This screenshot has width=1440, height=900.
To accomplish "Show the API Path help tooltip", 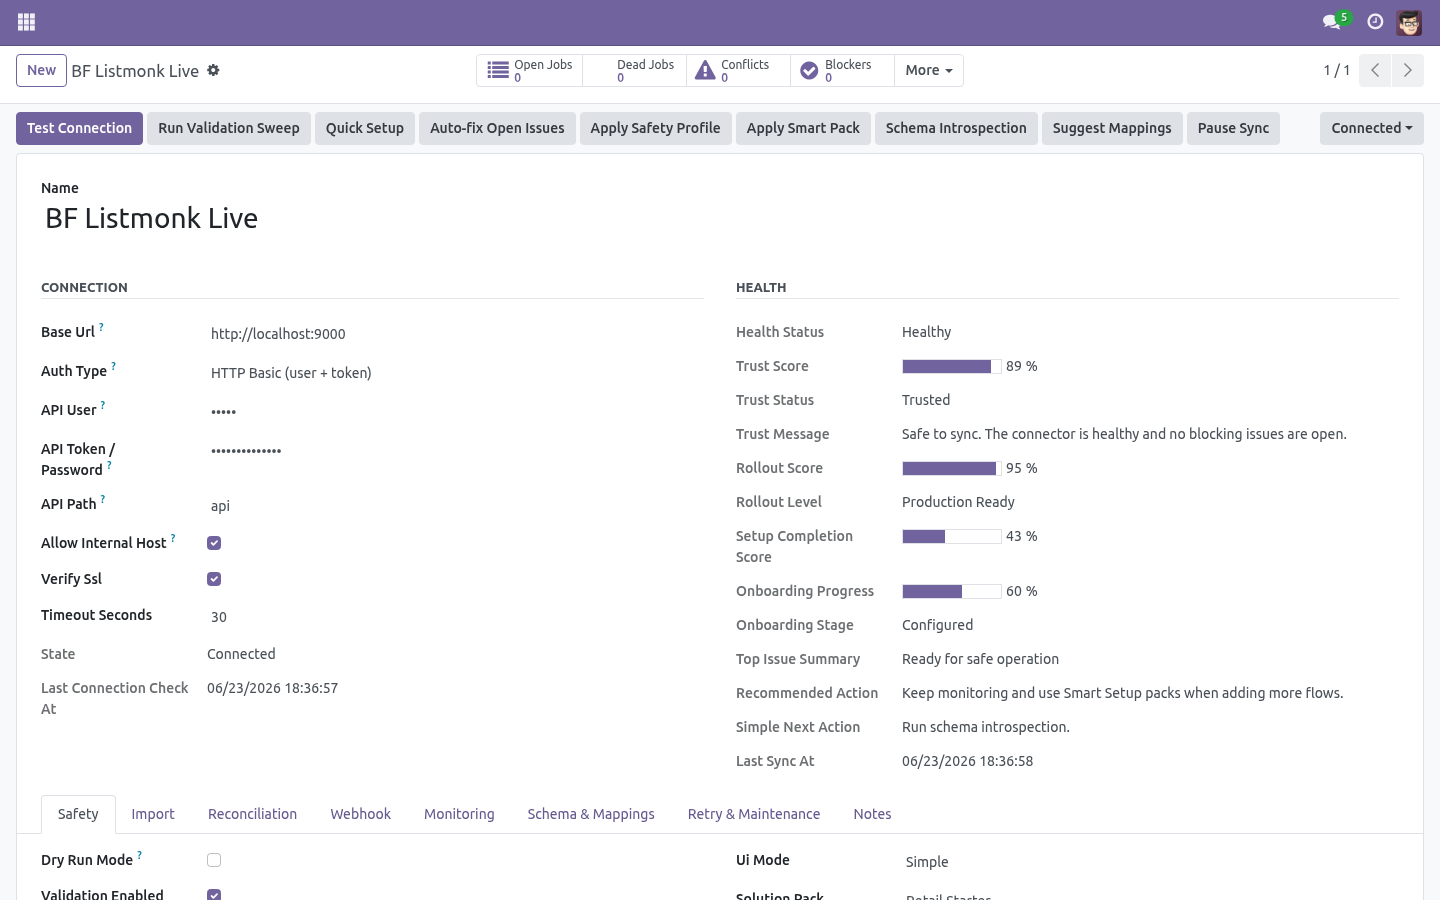I will click(x=102, y=499).
